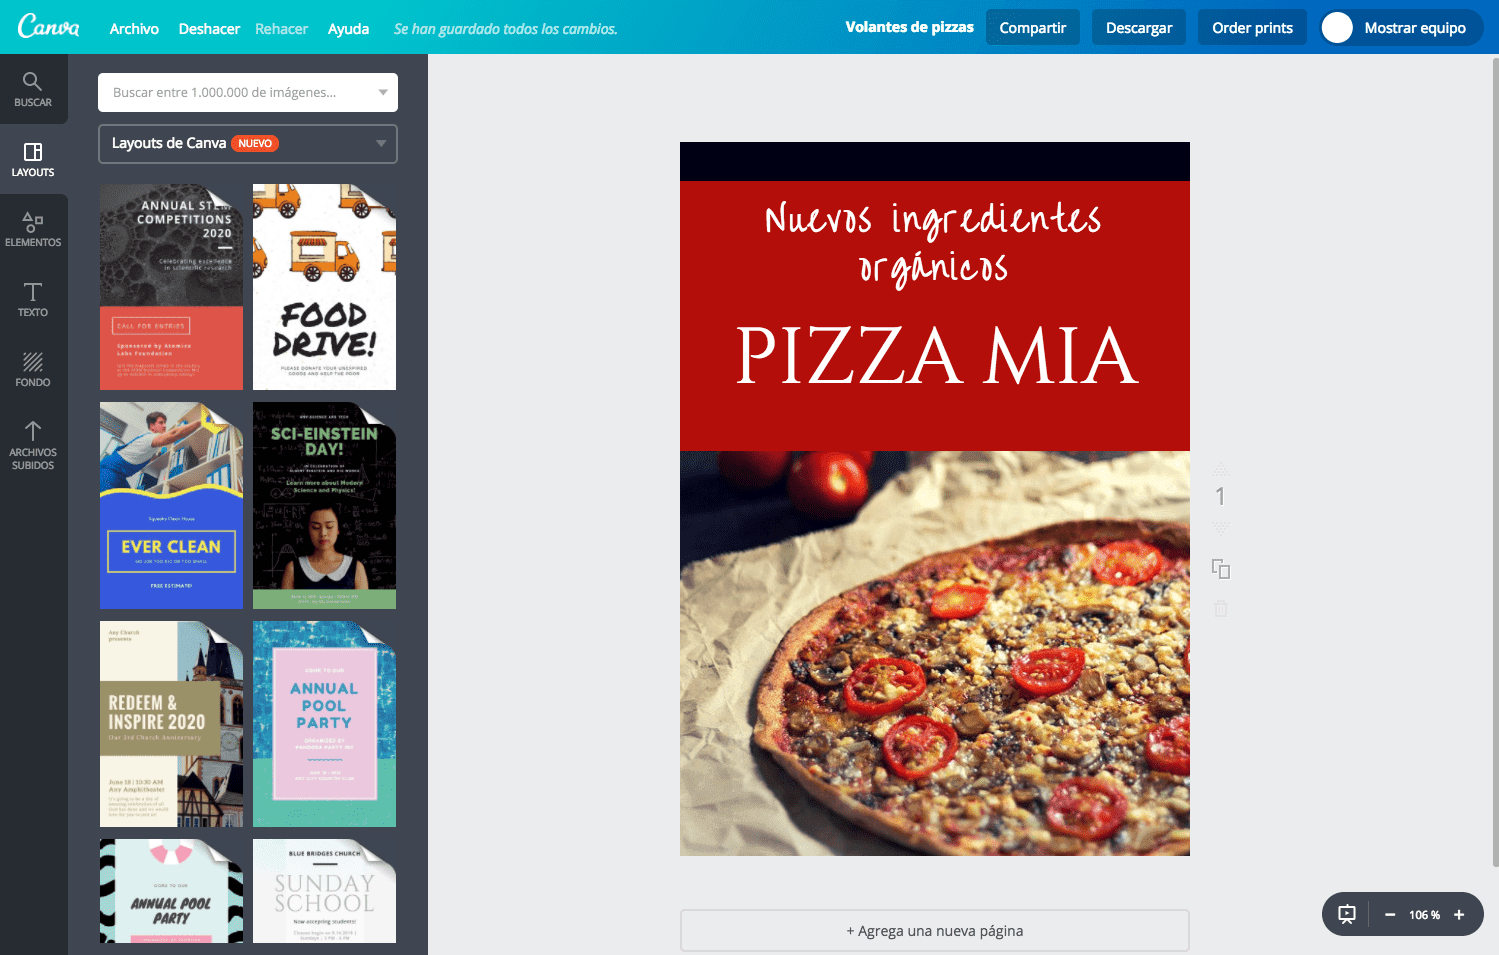Open the Texto panel
Screen dimensions: 1499x955
pos(33,299)
